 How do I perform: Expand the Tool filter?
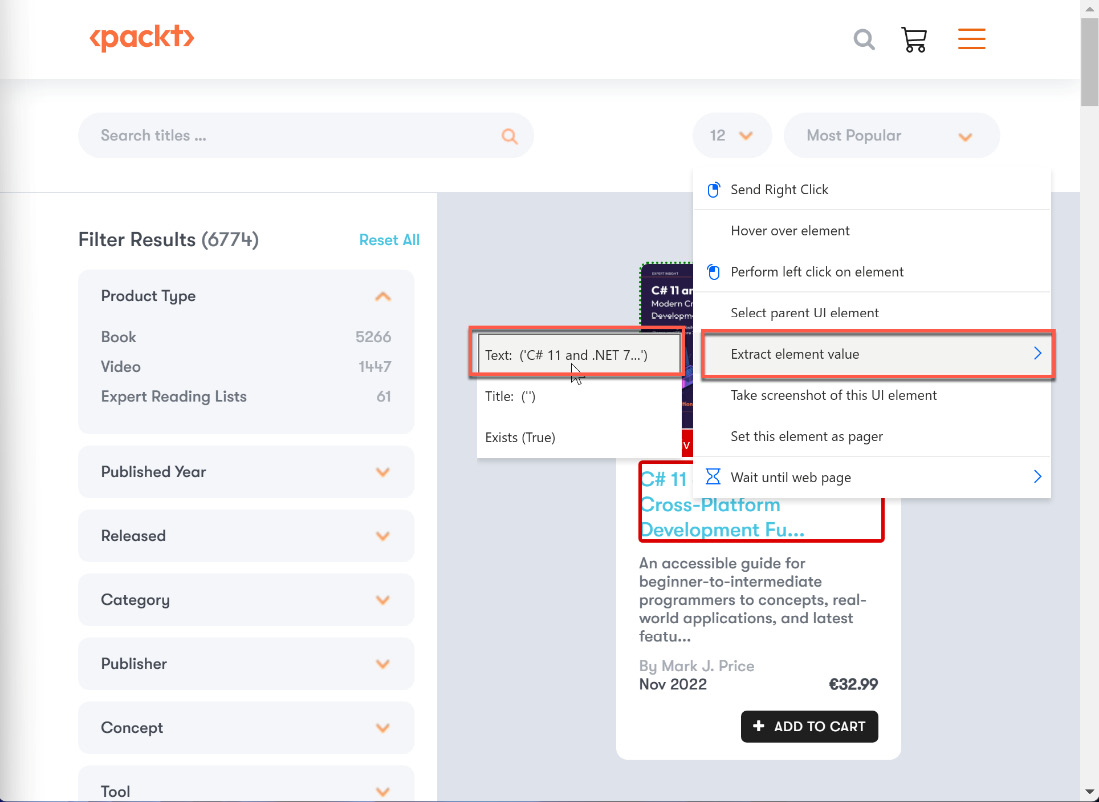click(383, 791)
